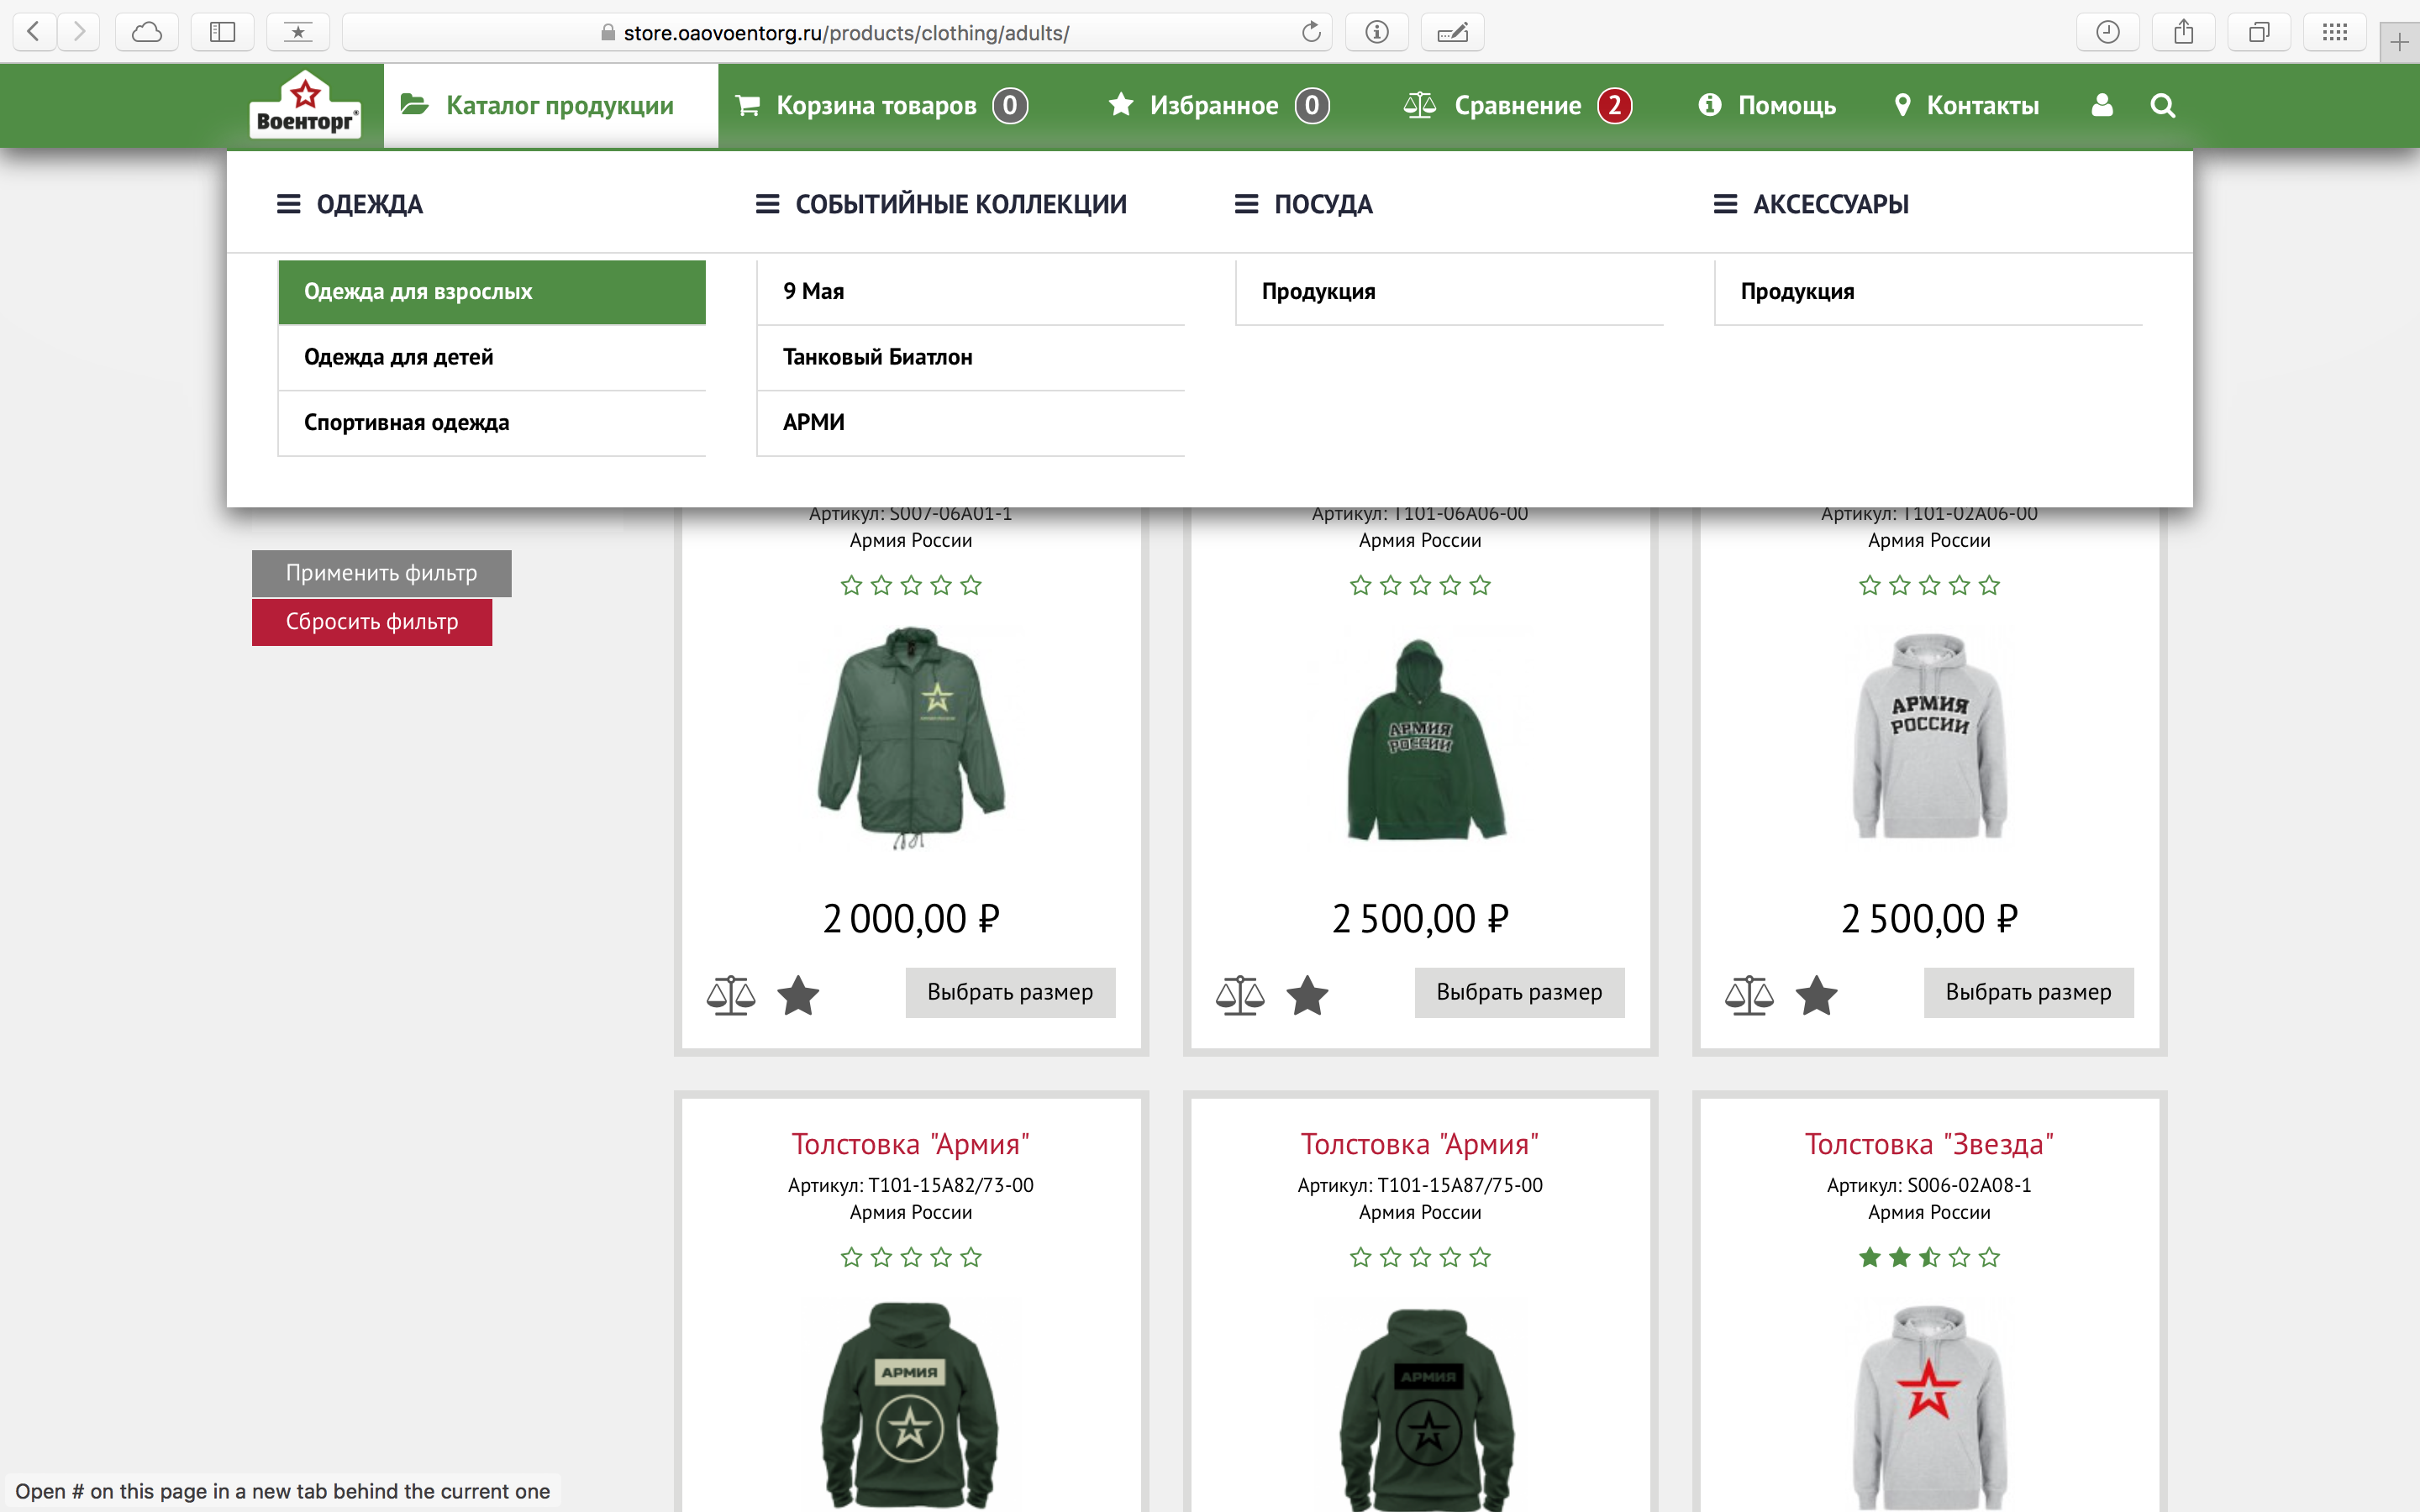Go forward using Safari's forward arrow
The image size is (2420, 1512).
(79, 32)
